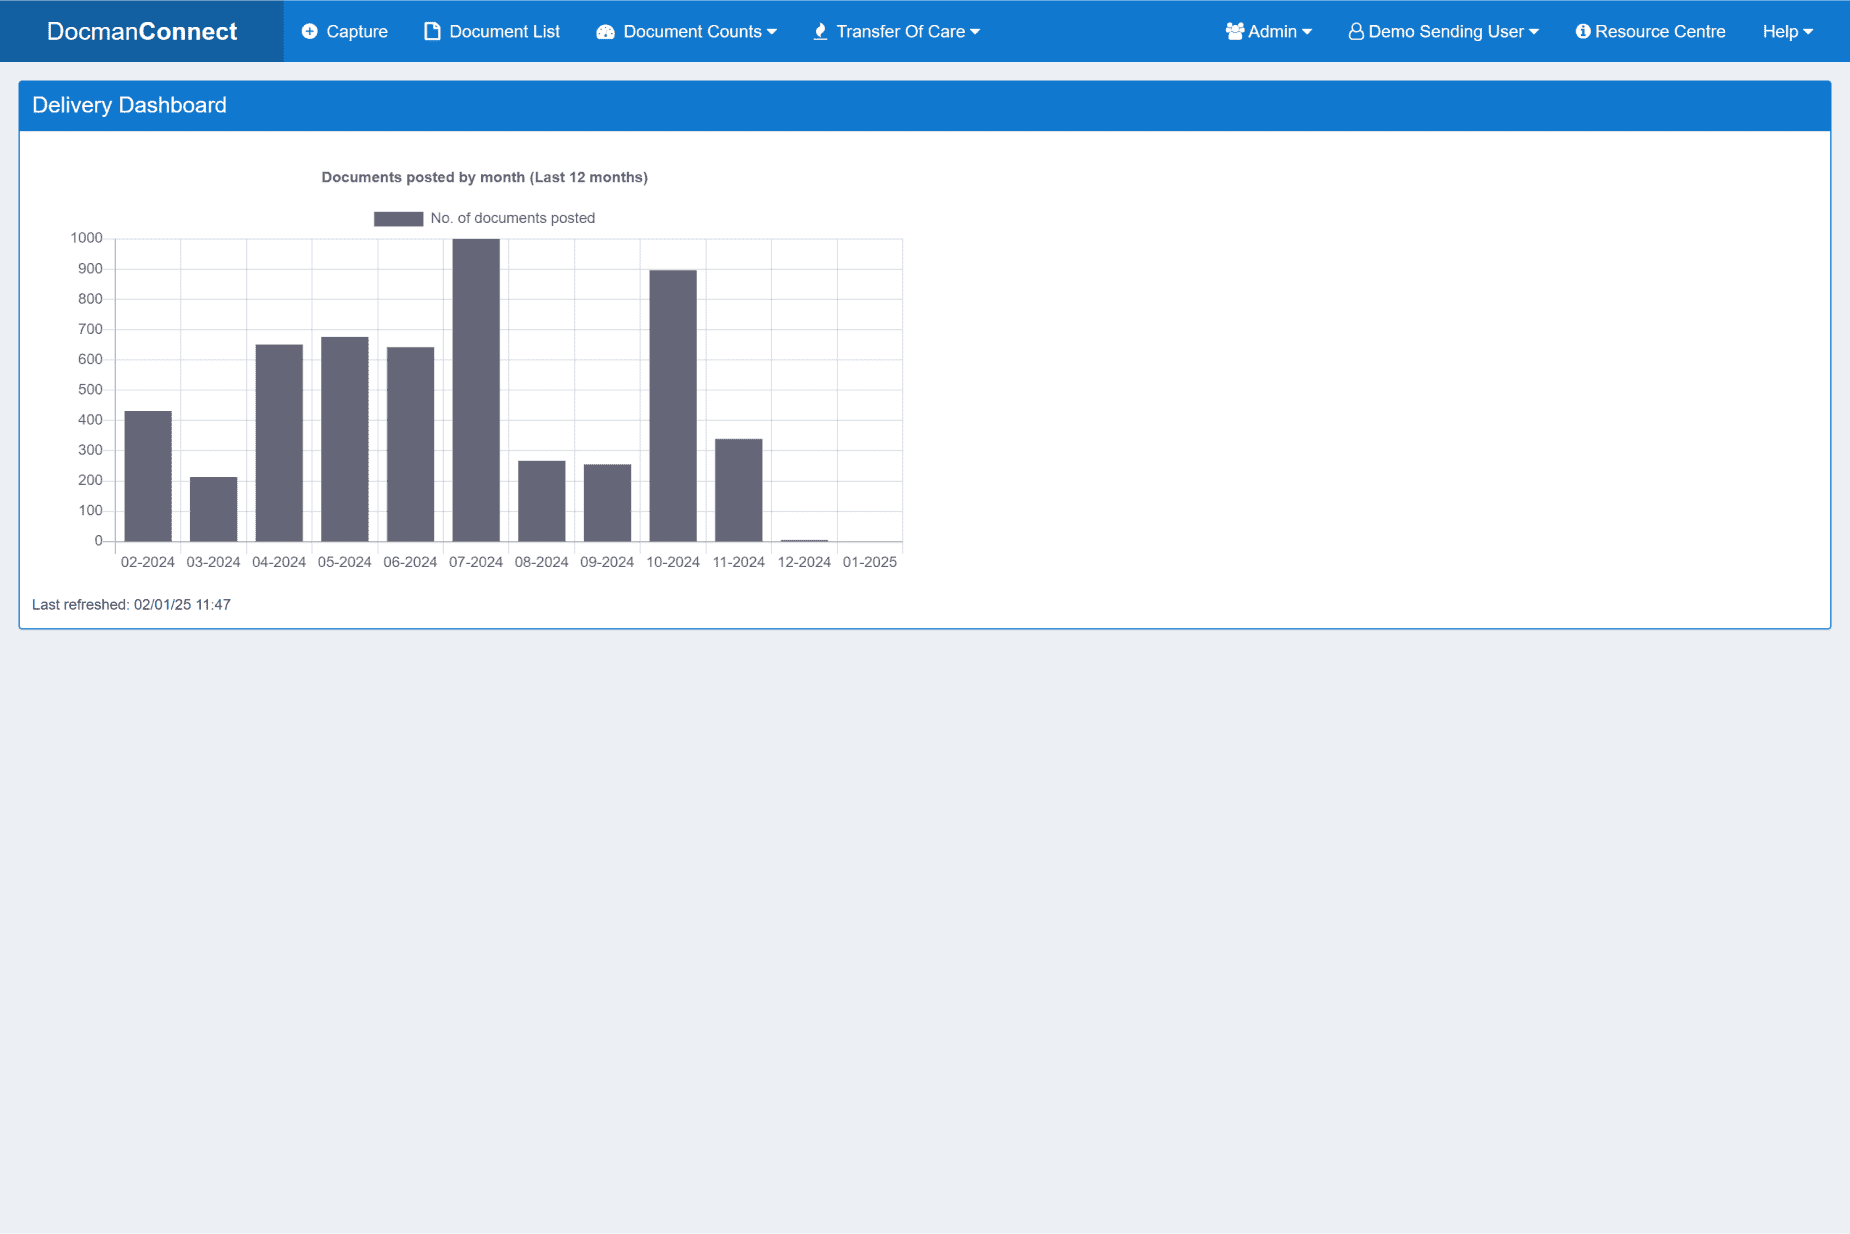Viewport: 1850px width, 1234px height.
Task: Expand the Document Counts dropdown arrow
Action: point(772,32)
